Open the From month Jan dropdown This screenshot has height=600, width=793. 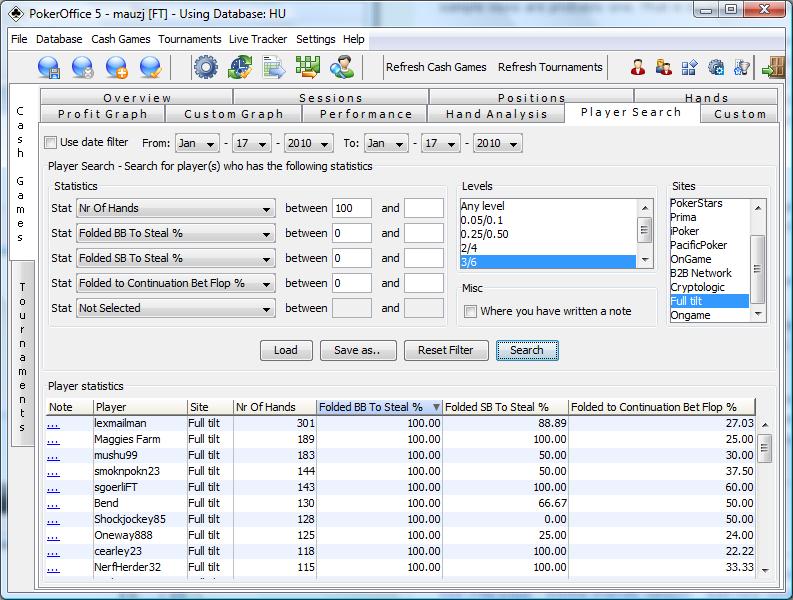[197, 143]
